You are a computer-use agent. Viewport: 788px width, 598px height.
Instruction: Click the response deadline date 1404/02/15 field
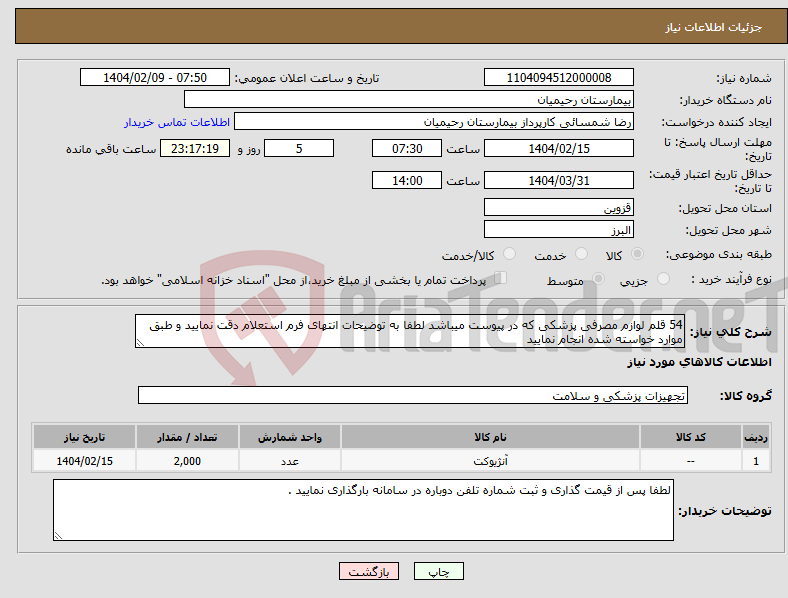[x=558, y=148]
